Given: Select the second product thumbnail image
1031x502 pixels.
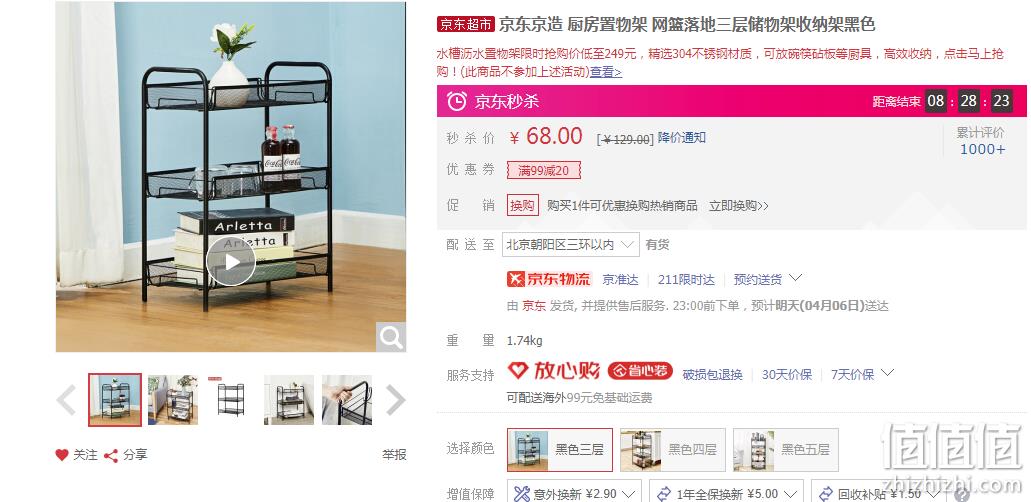Looking at the screenshot, I should click(x=172, y=400).
